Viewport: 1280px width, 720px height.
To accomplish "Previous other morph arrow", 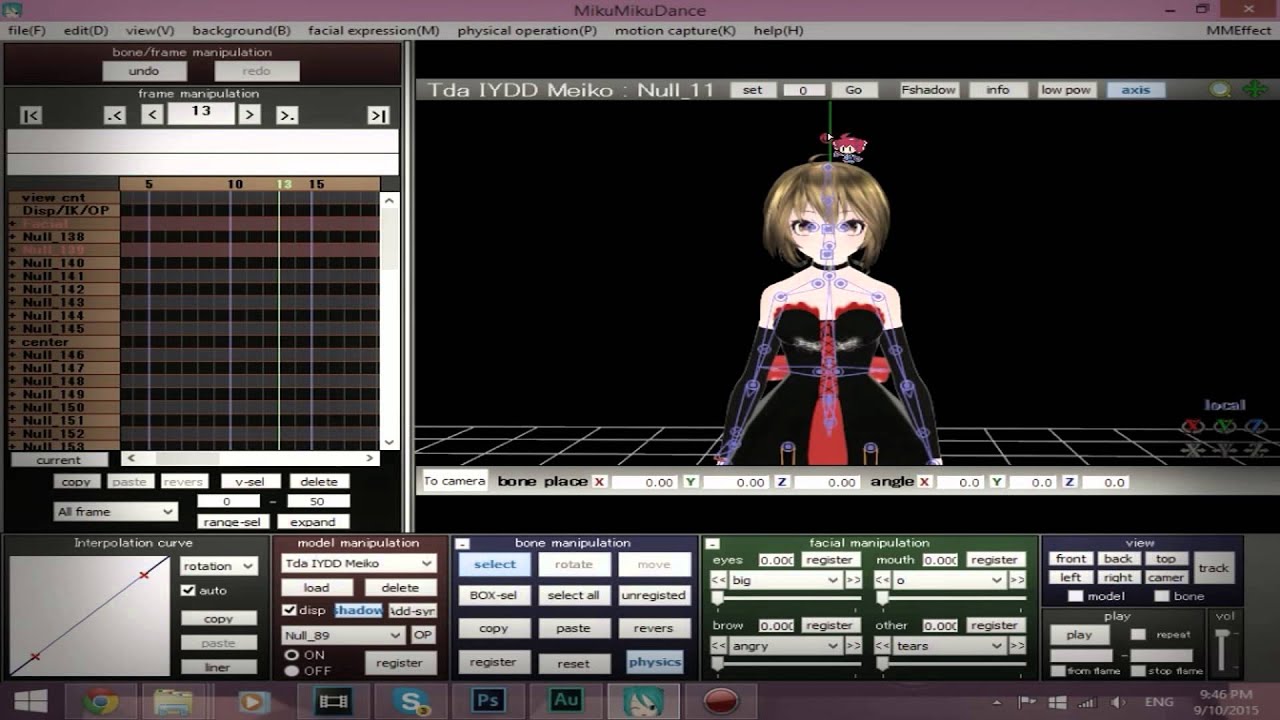I will (x=883, y=646).
